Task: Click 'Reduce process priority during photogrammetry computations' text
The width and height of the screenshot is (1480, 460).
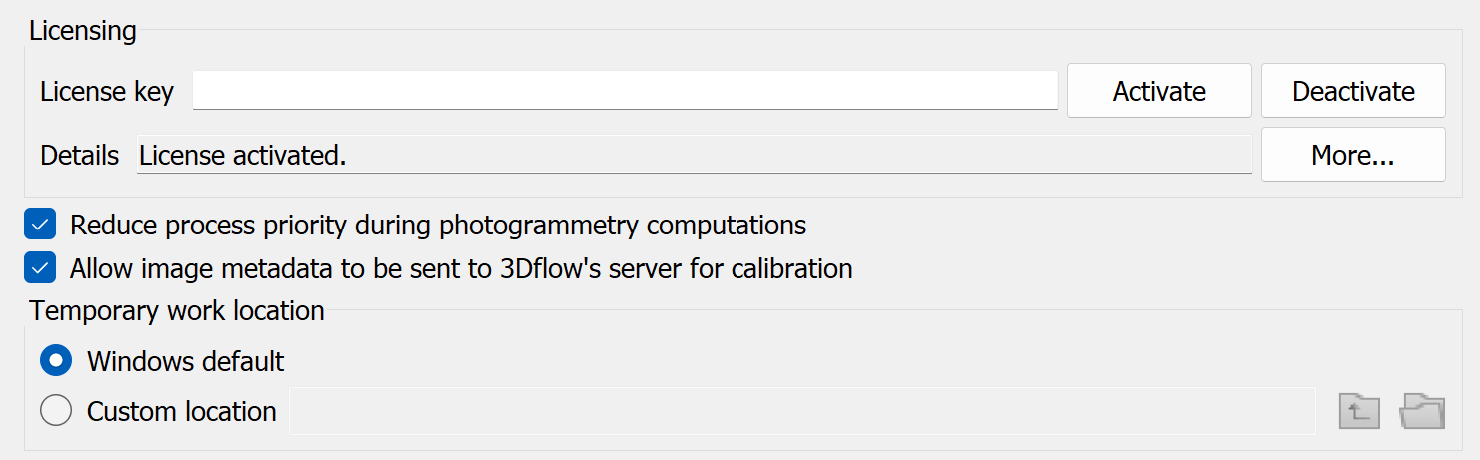Action: click(x=438, y=225)
